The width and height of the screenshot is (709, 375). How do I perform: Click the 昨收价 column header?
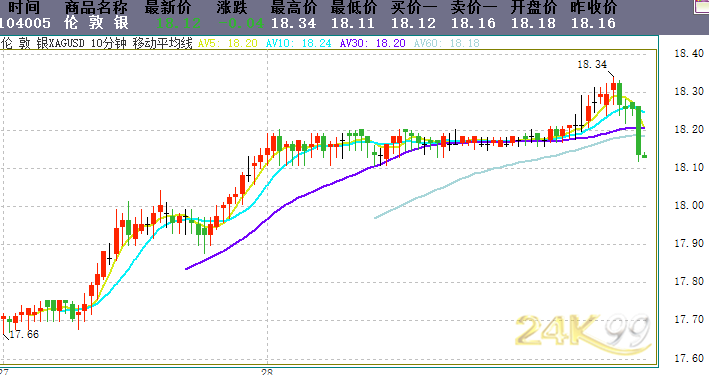[594, 7]
